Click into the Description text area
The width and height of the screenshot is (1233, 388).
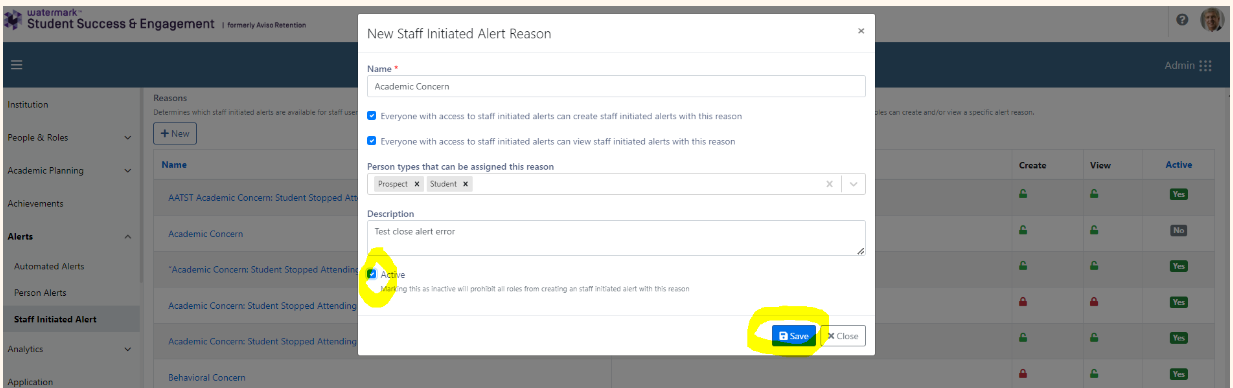[x=616, y=238]
